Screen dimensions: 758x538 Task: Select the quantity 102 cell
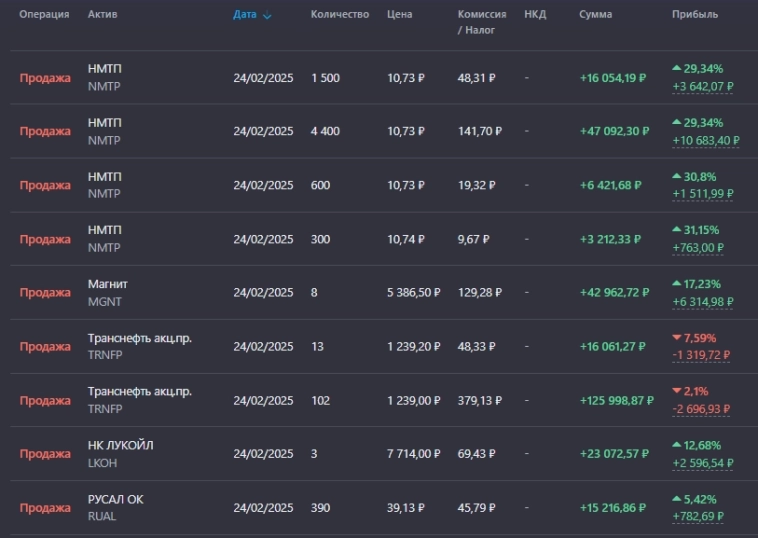click(320, 401)
